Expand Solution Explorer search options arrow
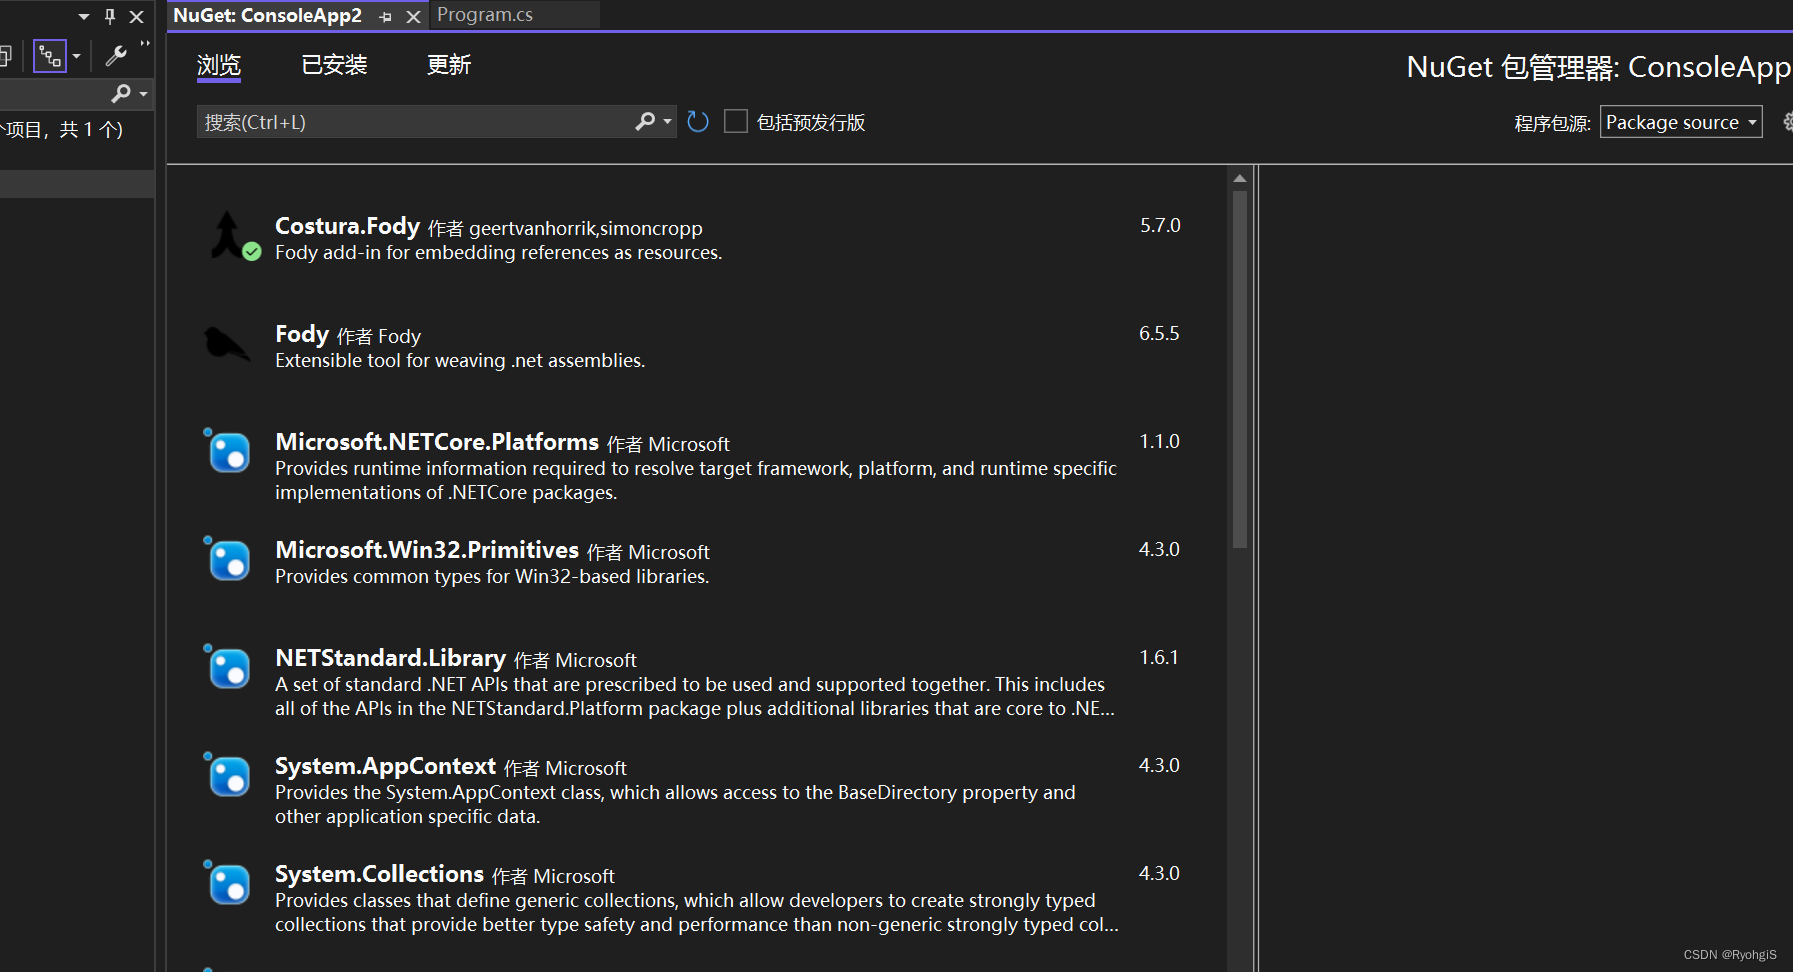The height and width of the screenshot is (972, 1793). (144, 94)
